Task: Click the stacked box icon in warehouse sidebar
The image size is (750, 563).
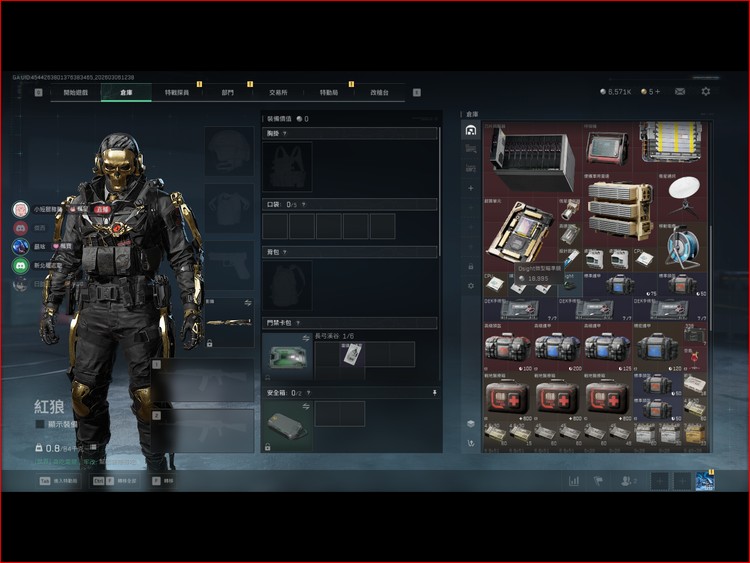Action: (x=471, y=424)
